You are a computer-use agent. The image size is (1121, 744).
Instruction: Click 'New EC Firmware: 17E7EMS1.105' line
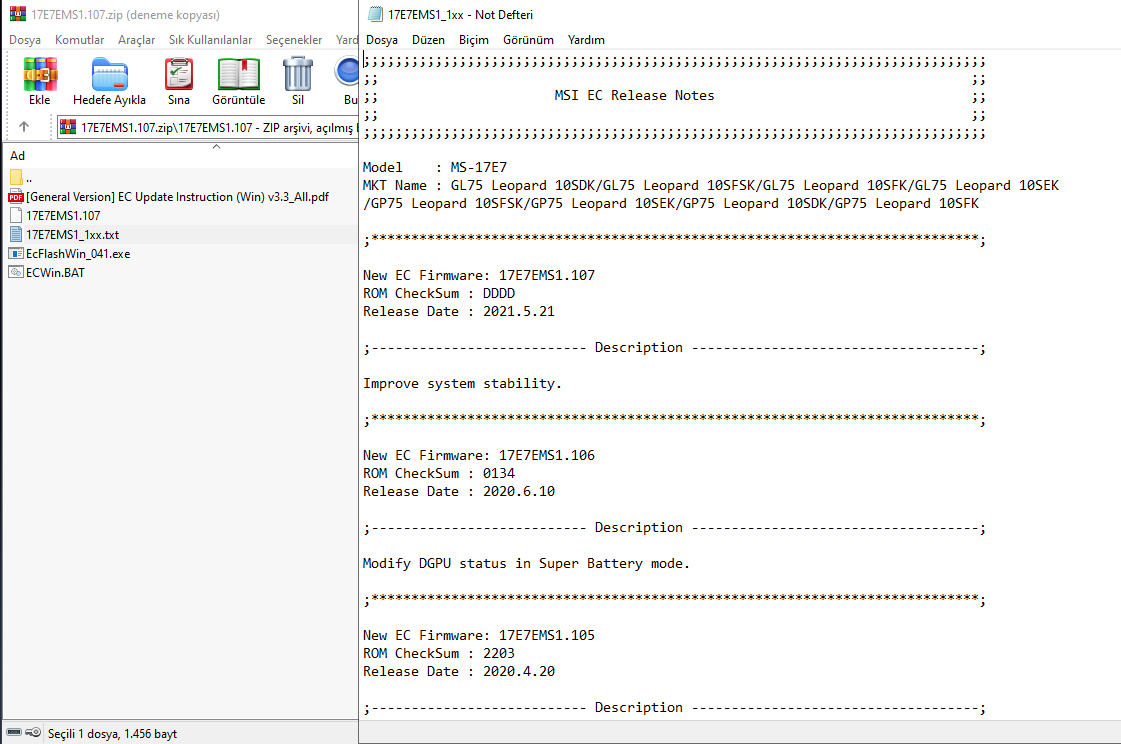[478, 635]
